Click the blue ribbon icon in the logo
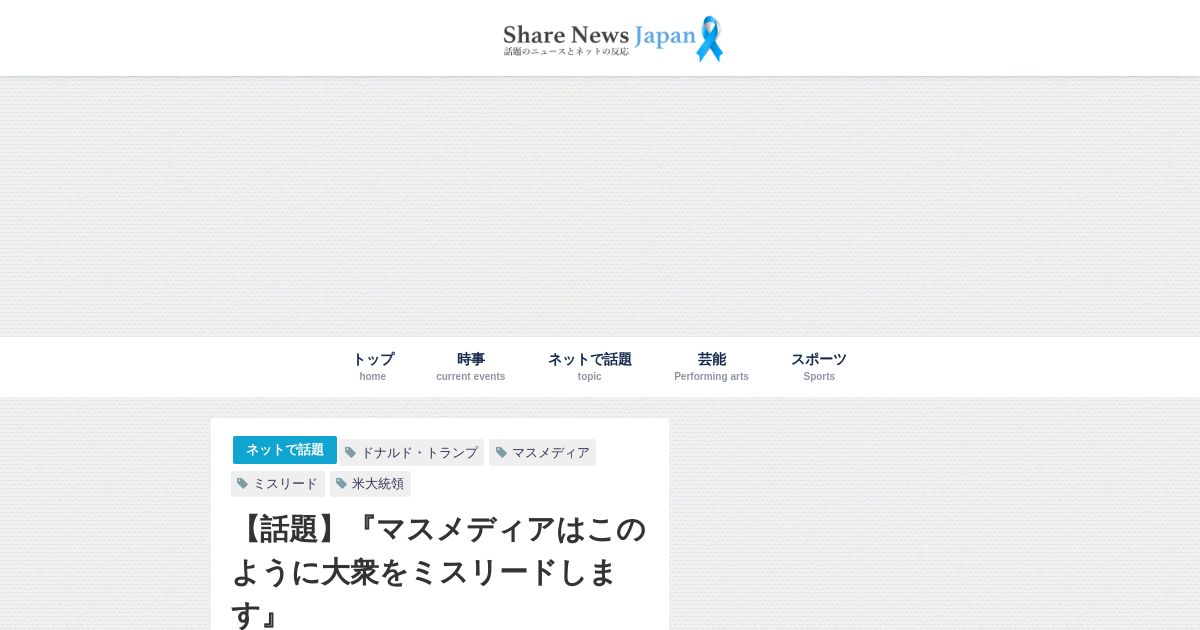 [709, 39]
